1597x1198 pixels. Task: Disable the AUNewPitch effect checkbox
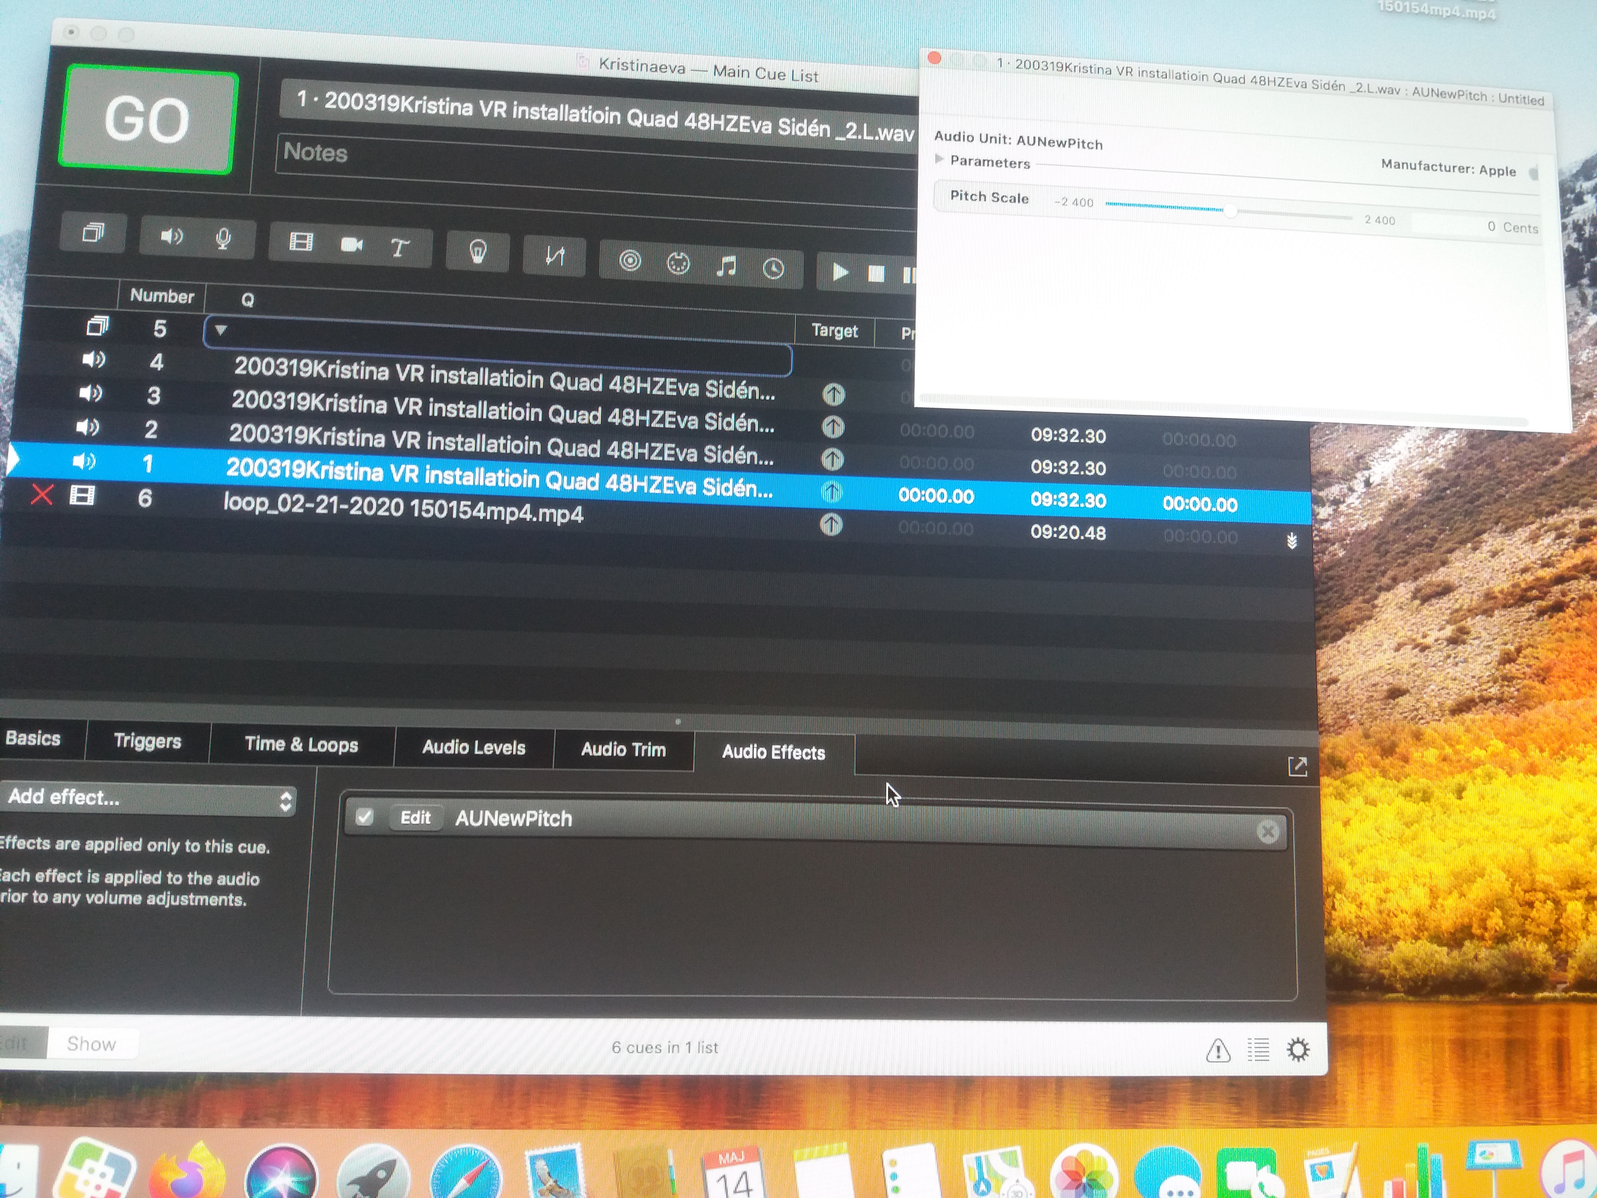[x=365, y=816]
